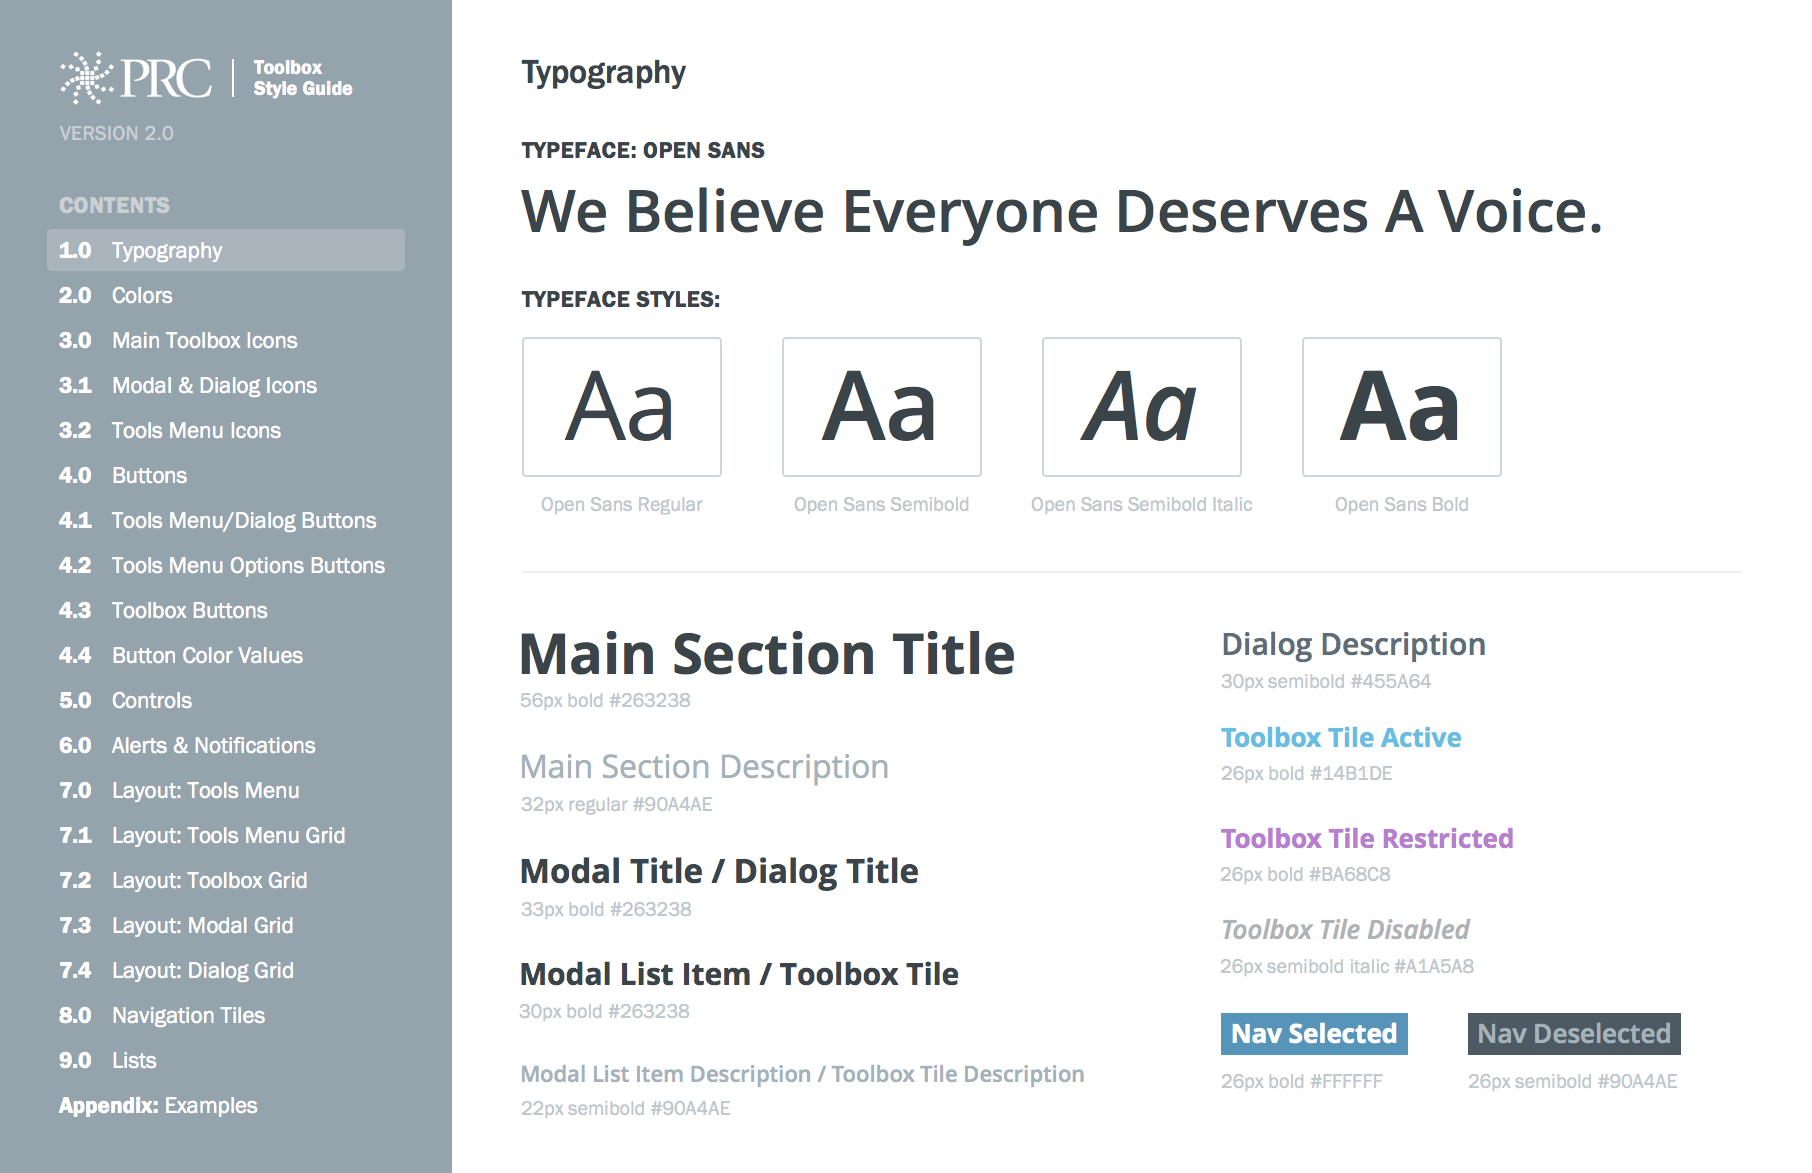Click the Open Sans Regular sample tile
Screen dimensions: 1812x1173
[x=622, y=407]
